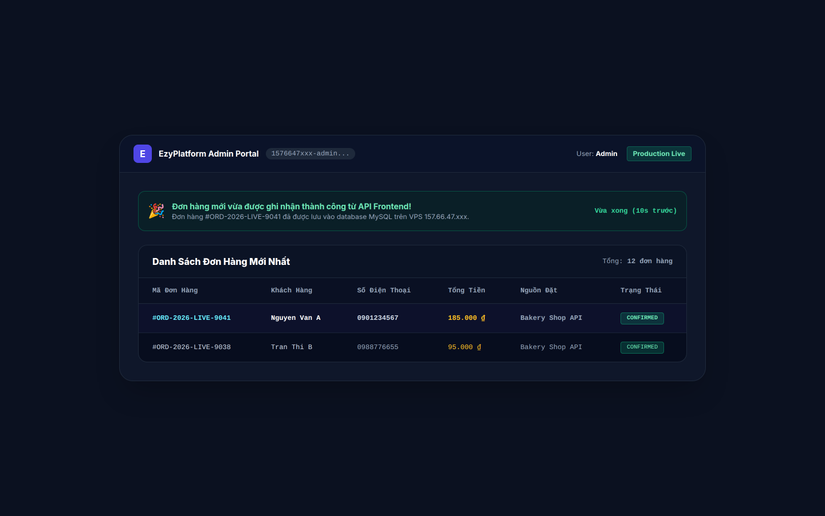Click the notification detail line mentioning MySQL
Image resolution: width=825 pixels, height=516 pixels.
(x=320, y=217)
